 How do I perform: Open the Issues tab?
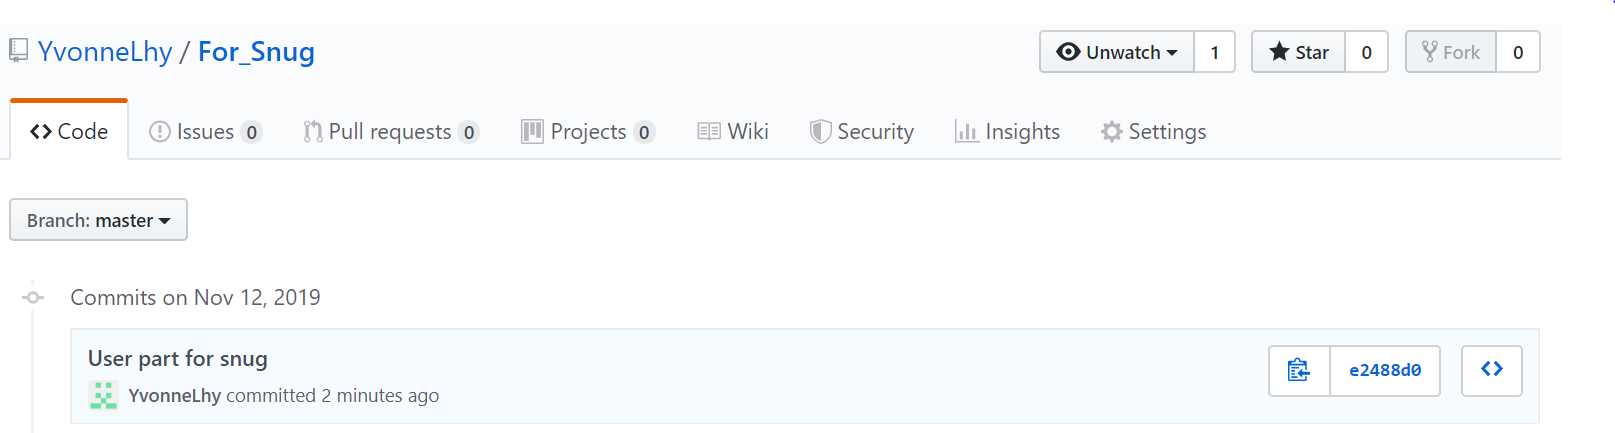coord(205,132)
